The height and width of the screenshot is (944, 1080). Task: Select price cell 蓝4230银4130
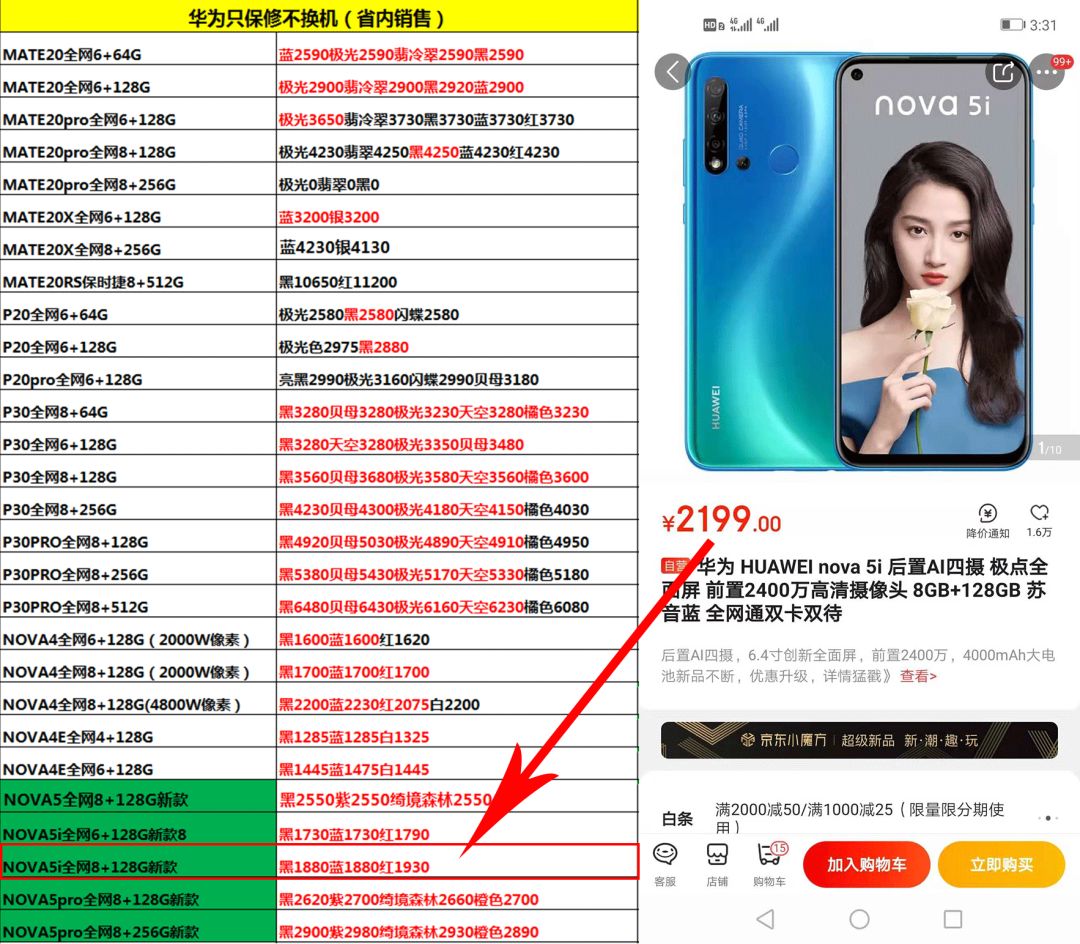[x=457, y=244]
